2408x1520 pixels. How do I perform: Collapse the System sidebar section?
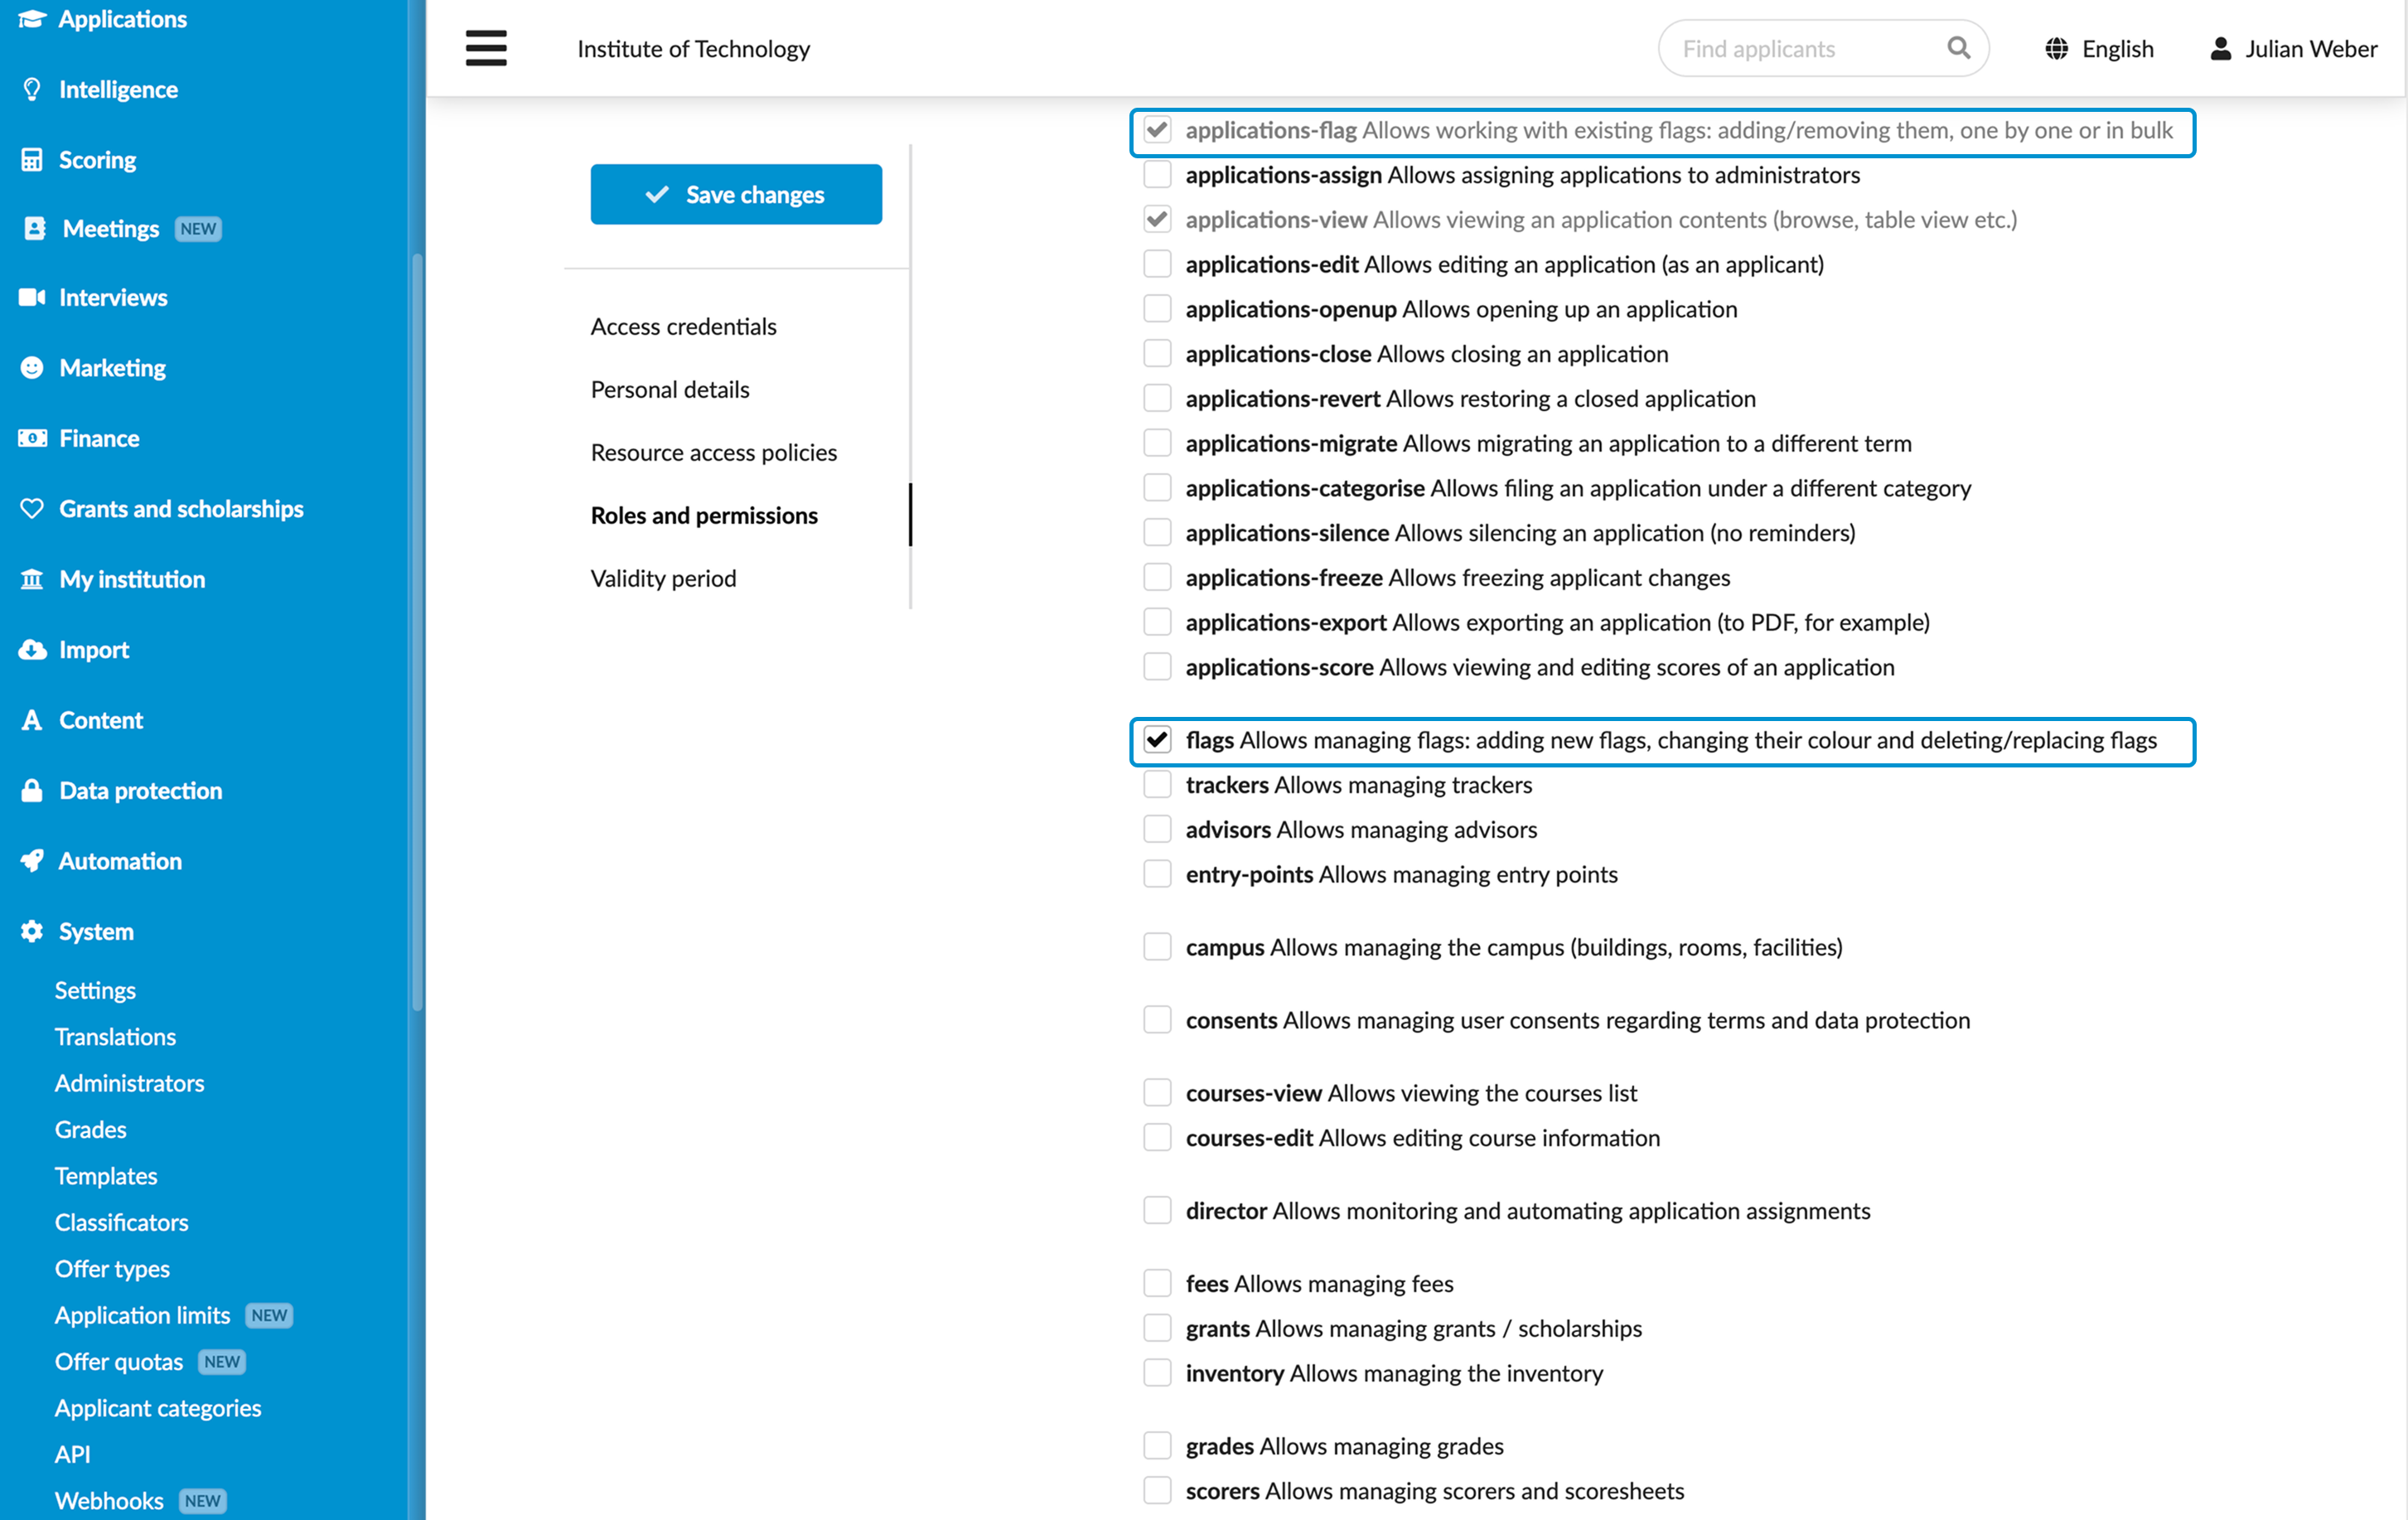(96, 931)
